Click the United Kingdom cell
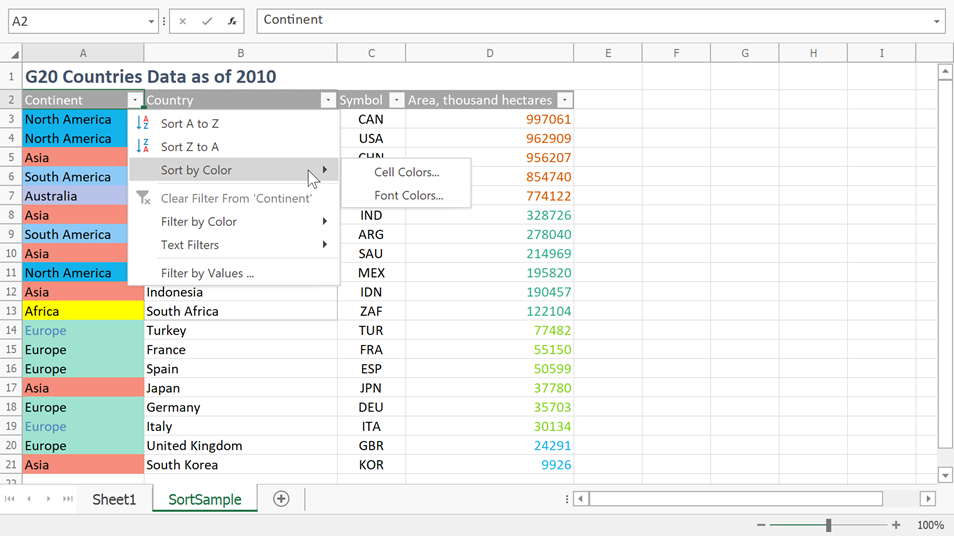 click(x=241, y=445)
